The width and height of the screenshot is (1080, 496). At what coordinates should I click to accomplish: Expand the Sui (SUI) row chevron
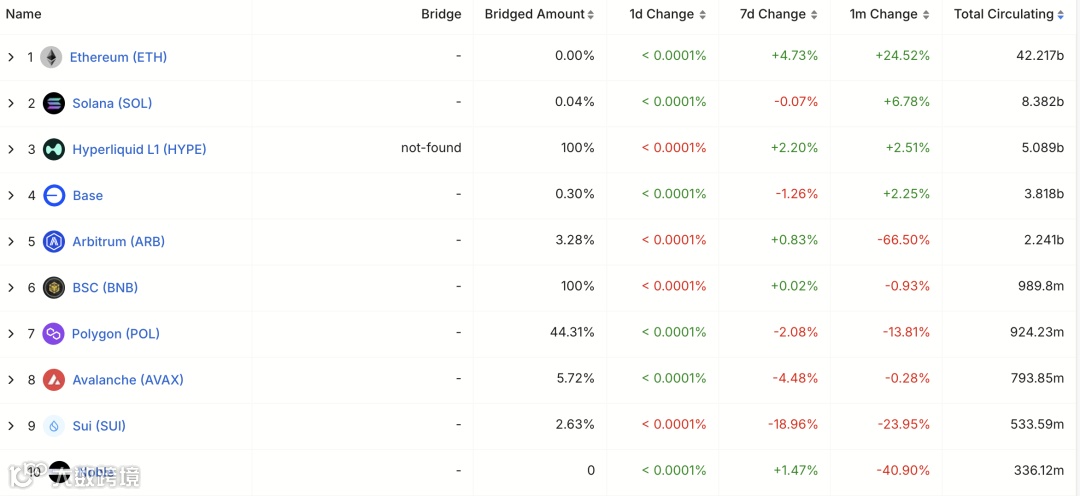click(x=11, y=425)
